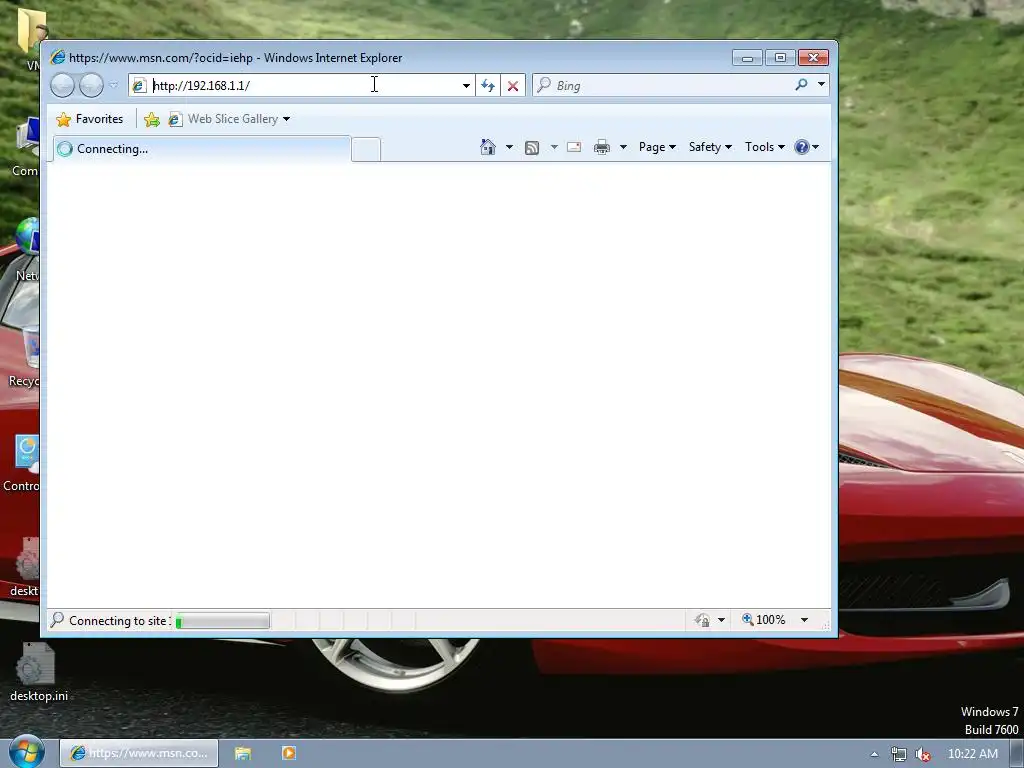Screen dimensions: 1024x768
Task: Open the Tools menu
Action: pyautogui.click(x=765, y=147)
